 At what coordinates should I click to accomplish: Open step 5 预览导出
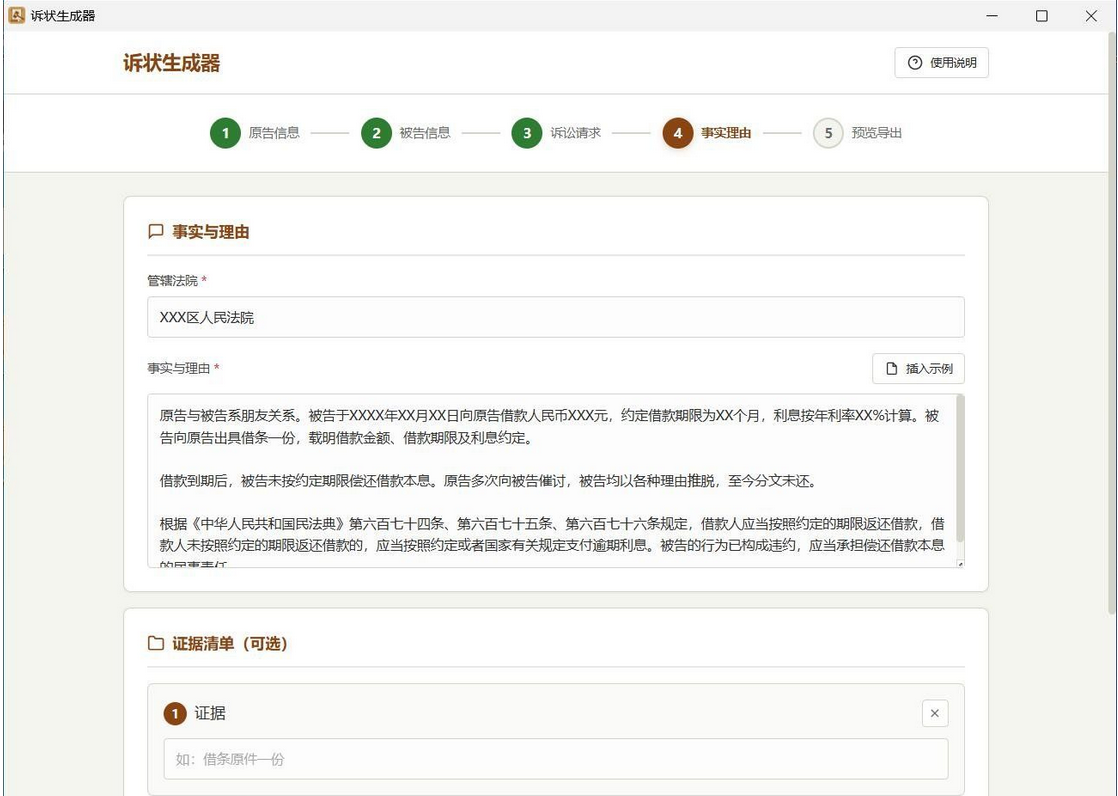(858, 133)
